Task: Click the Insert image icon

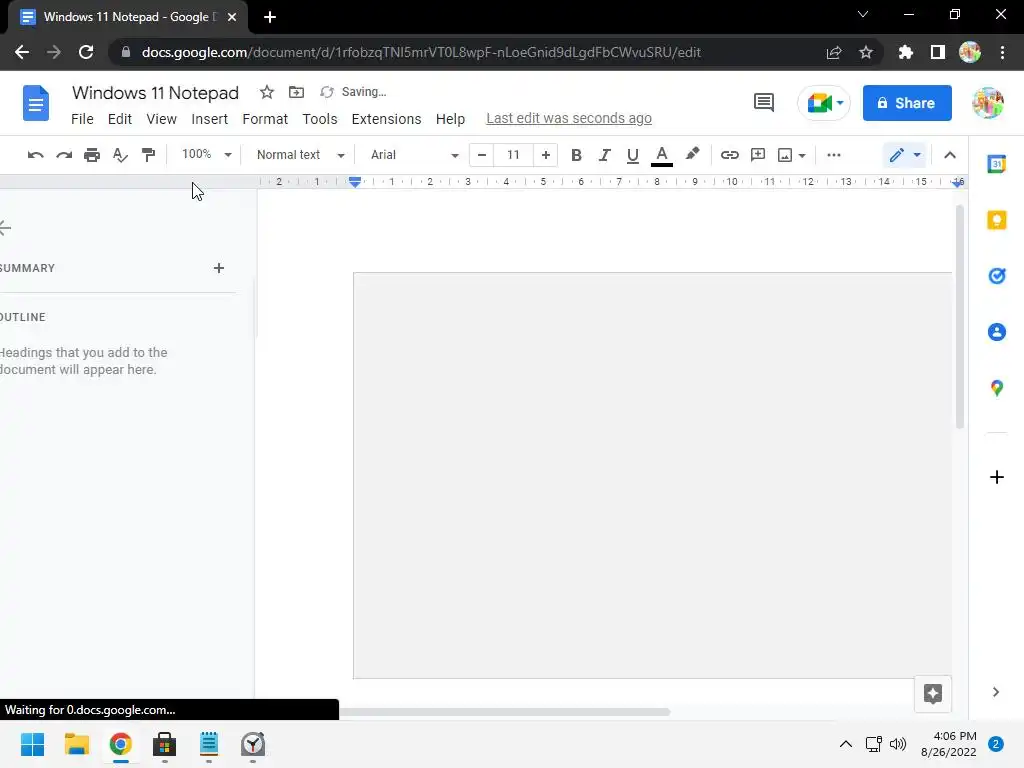Action: point(785,155)
